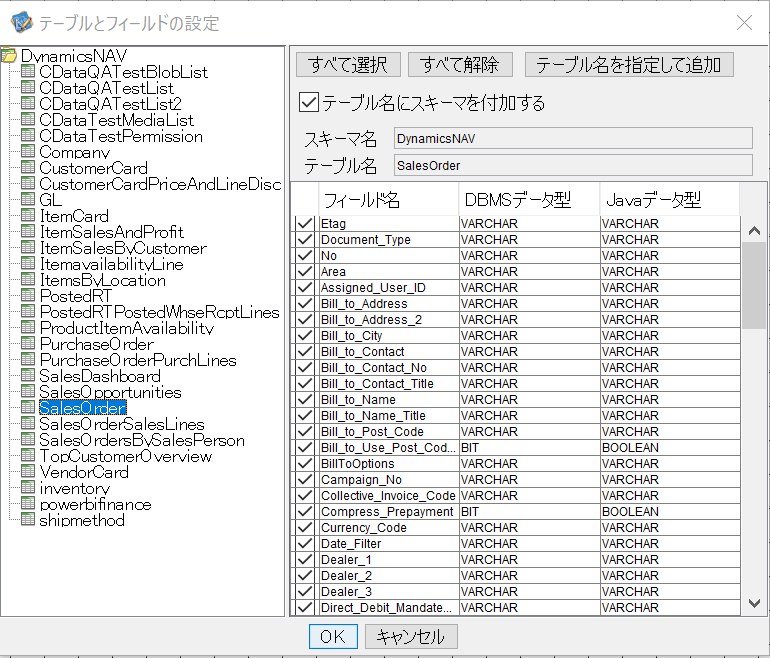Uncheck the Bill_to_City field checkbox

tap(305, 335)
